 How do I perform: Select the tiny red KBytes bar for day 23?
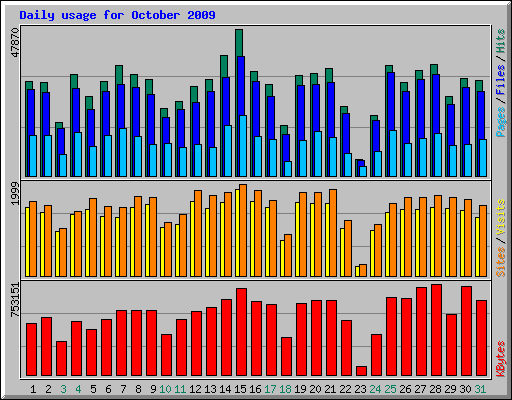point(361,371)
